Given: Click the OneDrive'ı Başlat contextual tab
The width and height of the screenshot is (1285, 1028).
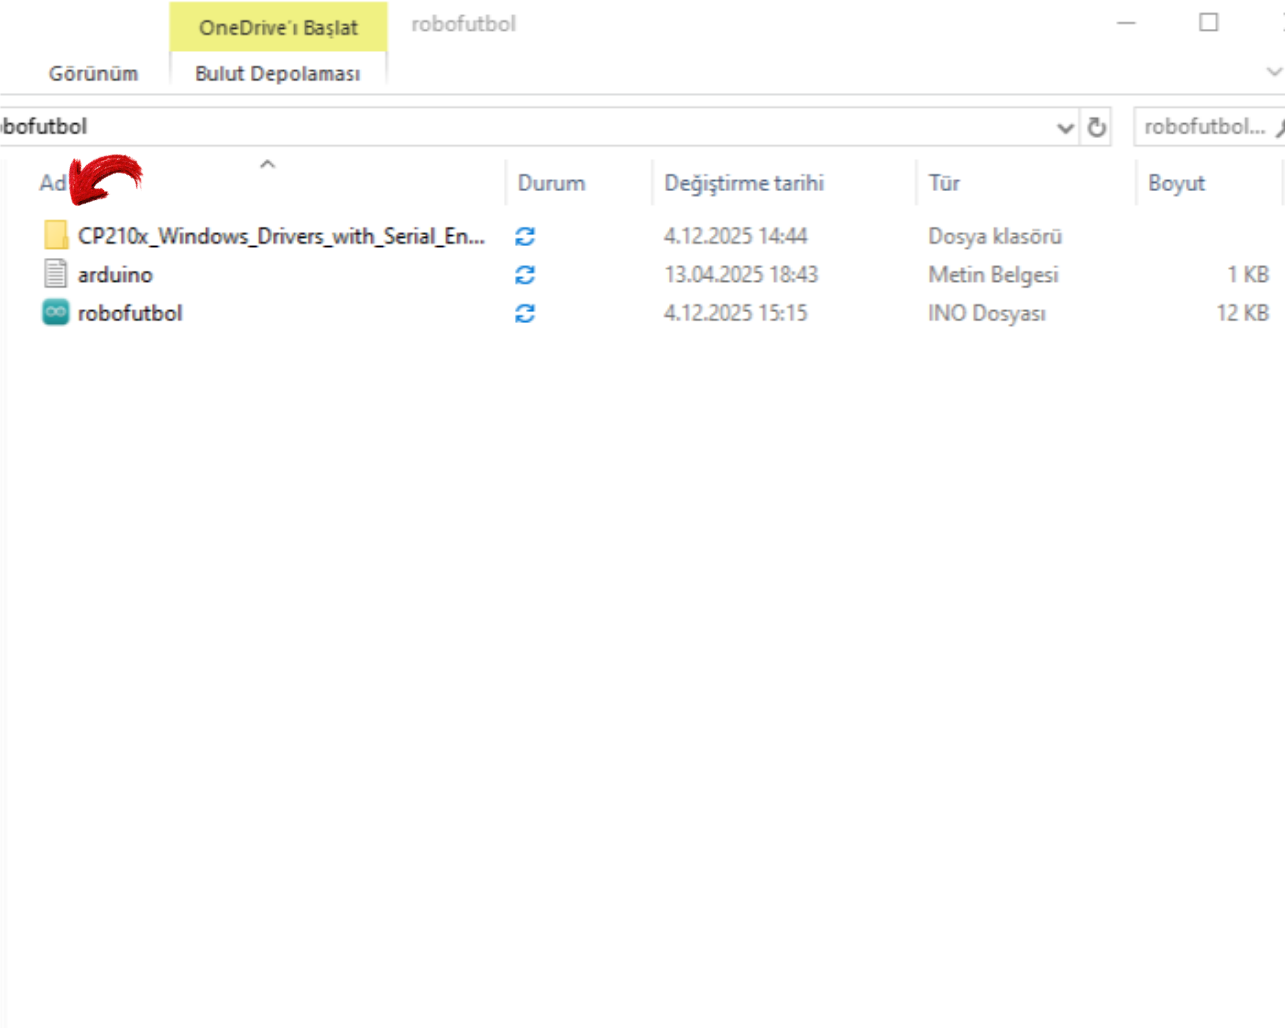Looking at the screenshot, I should click(x=278, y=27).
